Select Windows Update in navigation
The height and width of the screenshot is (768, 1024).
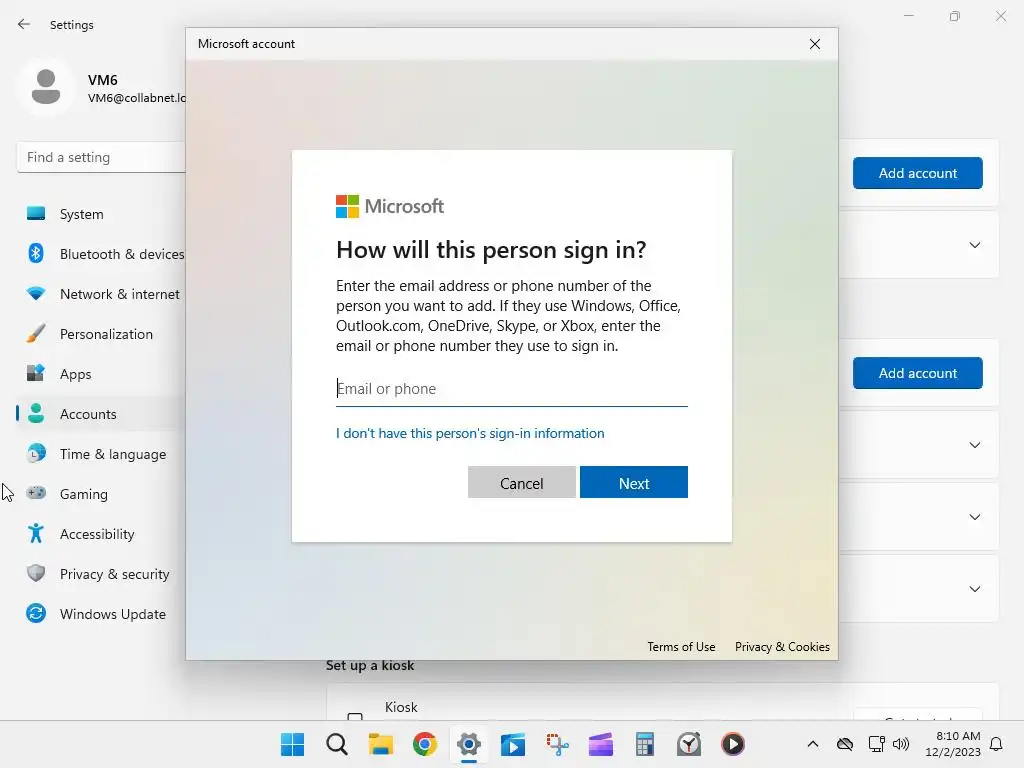pyautogui.click(x=113, y=614)
